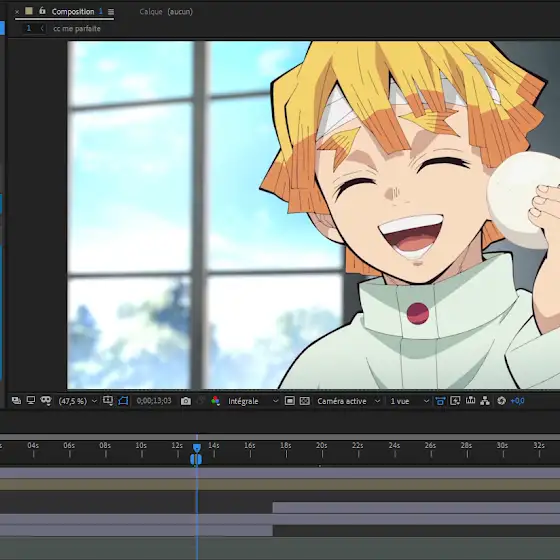This screenshot has height=560, width=560.
Task: Open the Intégrale resolution dropdown
Action: [x=253, y=401]
